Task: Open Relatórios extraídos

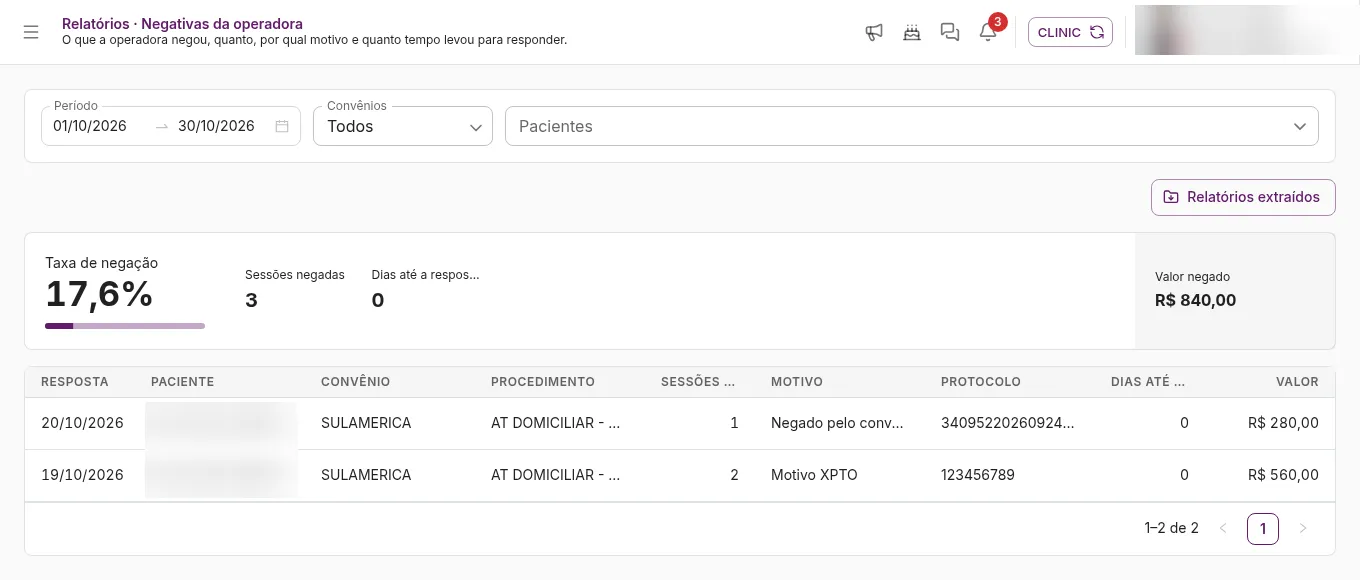Action: (1243, 197)
